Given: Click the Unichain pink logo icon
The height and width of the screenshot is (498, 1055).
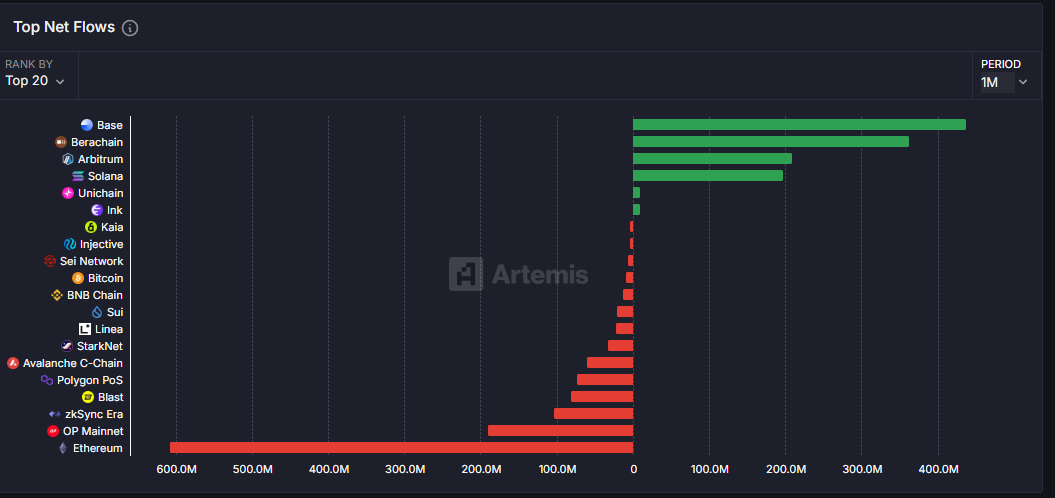Looking at the screenshot, I should (x=68, y=193).
